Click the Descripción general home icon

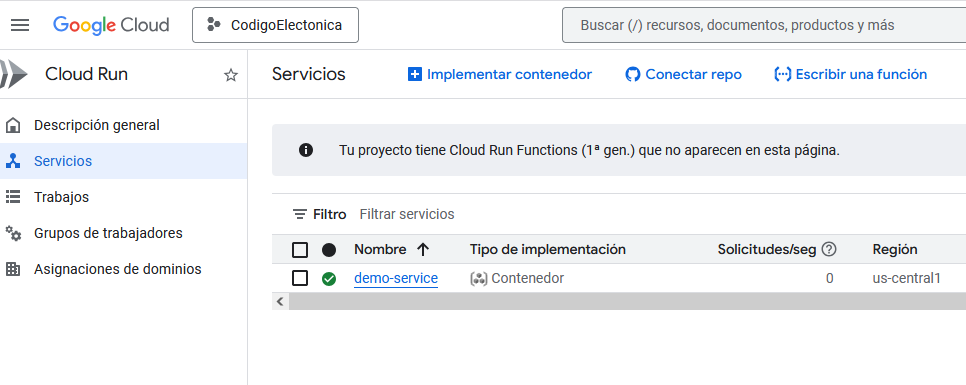point(12,125)
